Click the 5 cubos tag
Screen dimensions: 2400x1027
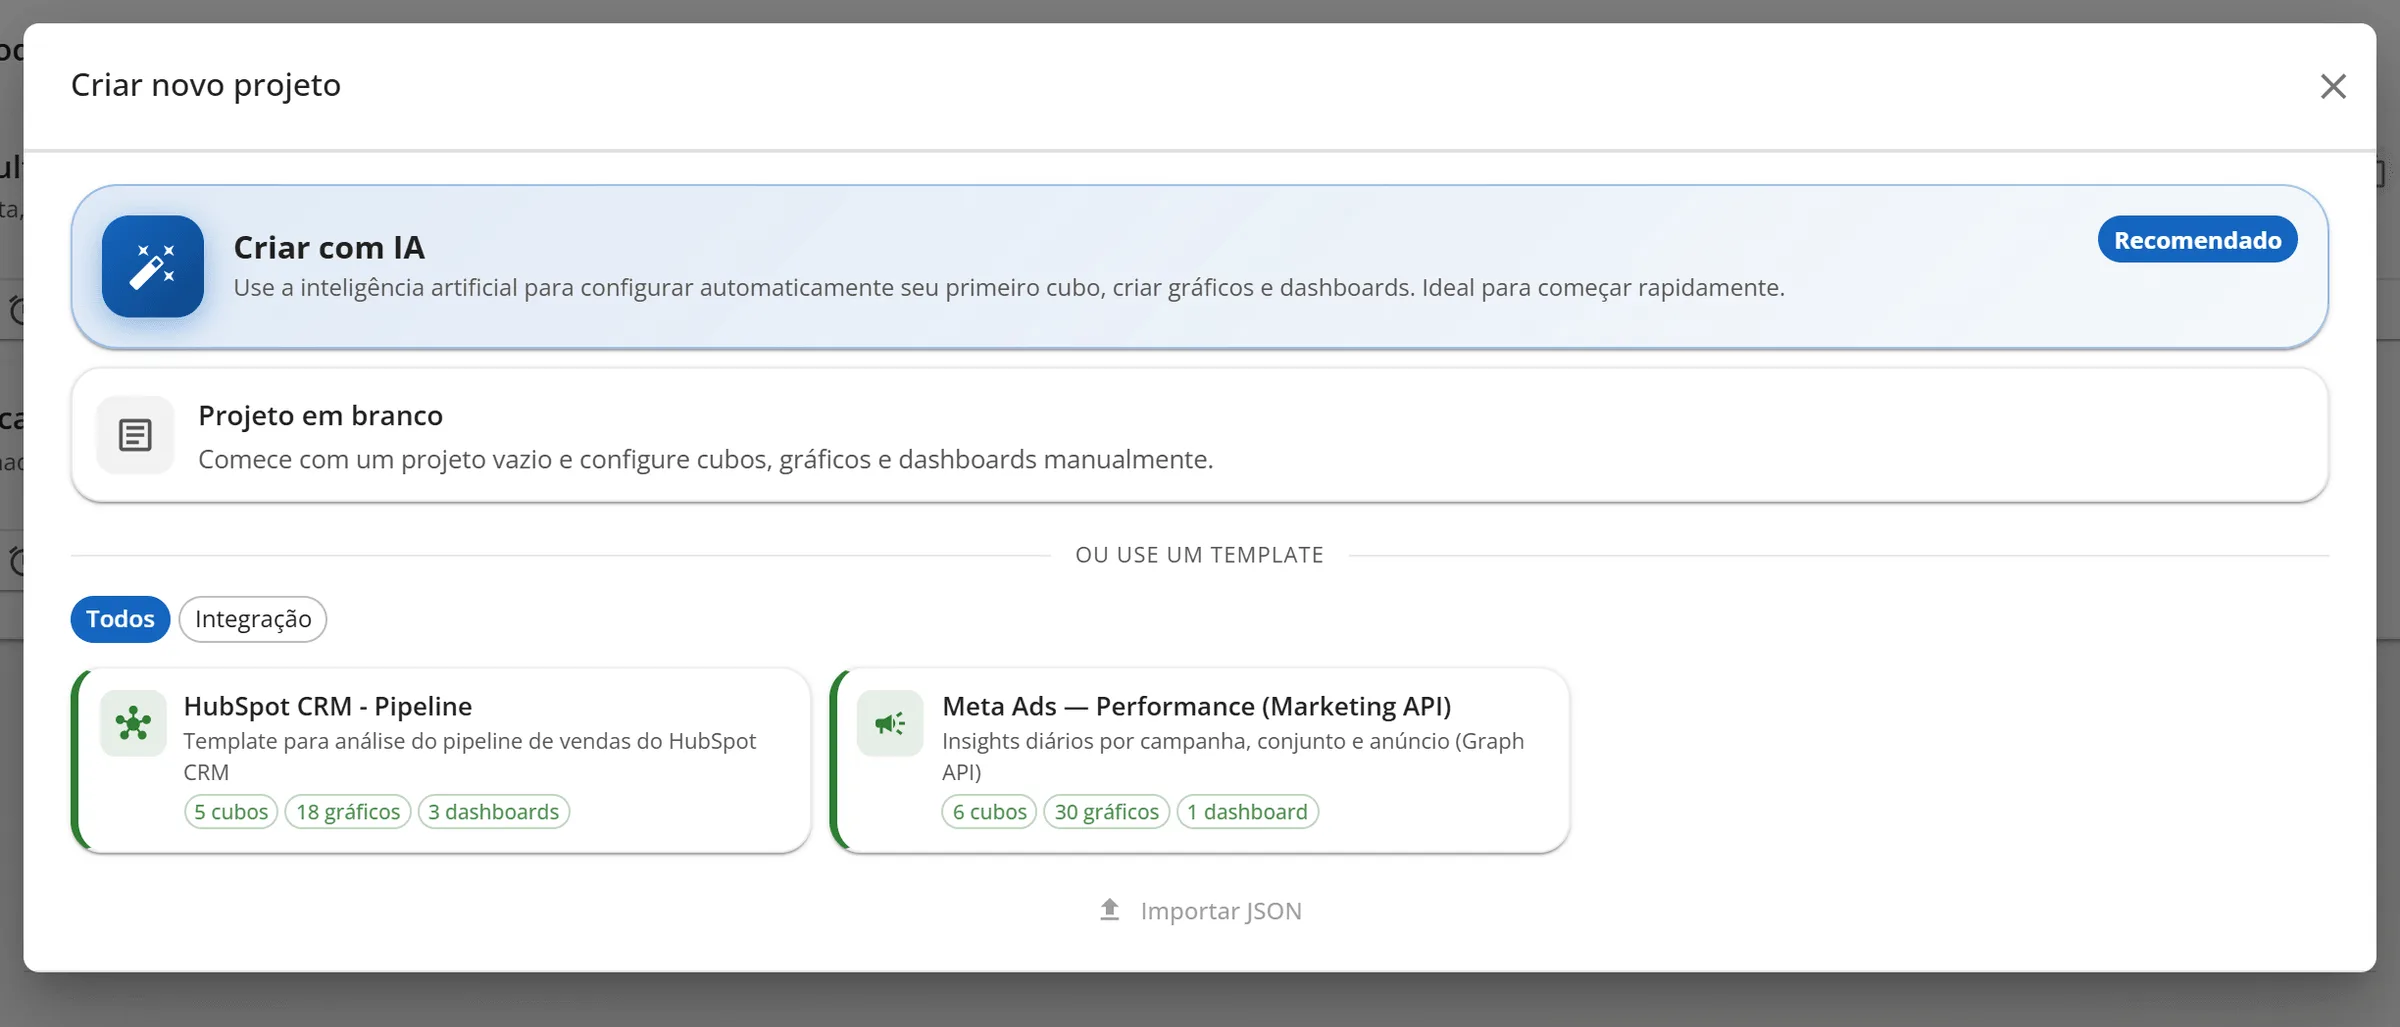click(x=231, y=812)
